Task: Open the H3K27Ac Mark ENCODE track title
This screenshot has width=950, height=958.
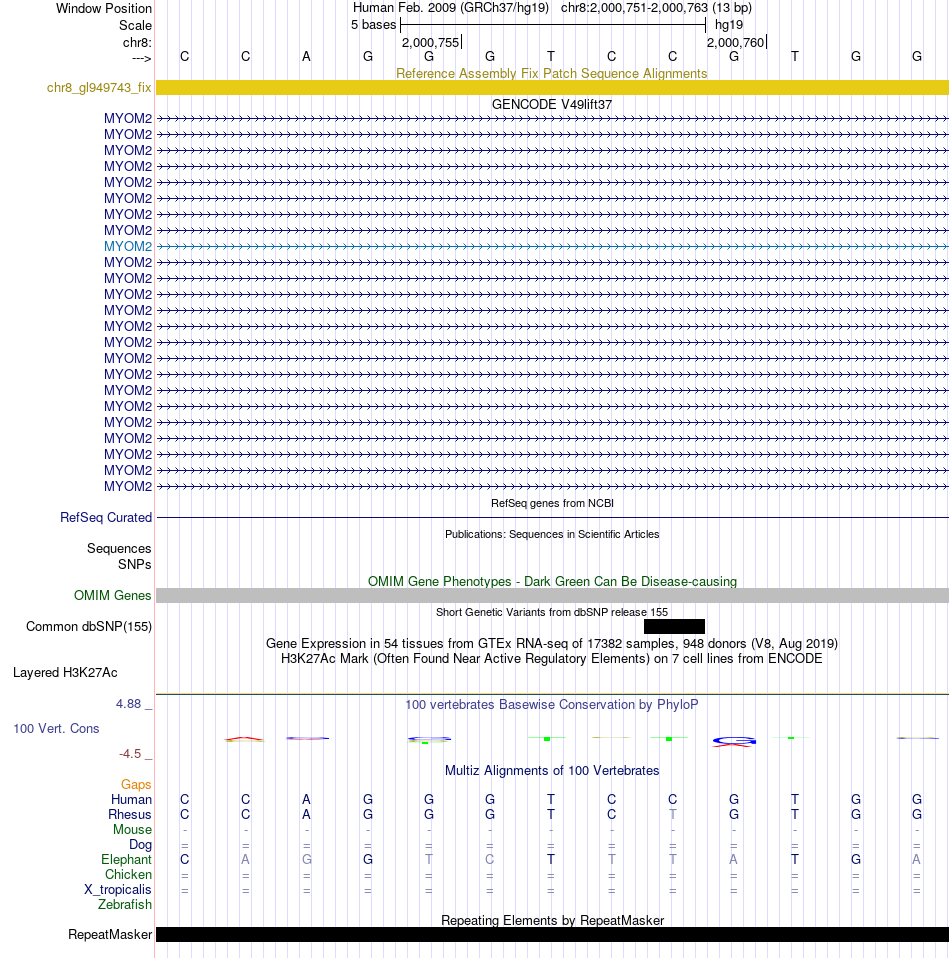Action: (x=552, y=659)
